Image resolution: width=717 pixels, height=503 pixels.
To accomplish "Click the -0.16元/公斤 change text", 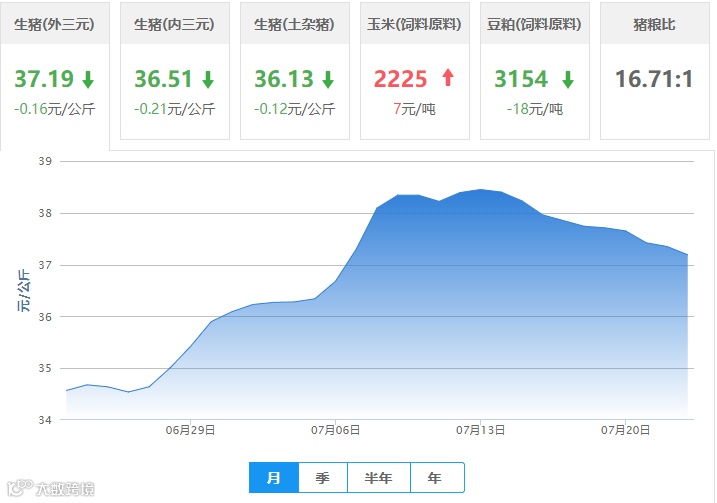I will coord(55,109).
